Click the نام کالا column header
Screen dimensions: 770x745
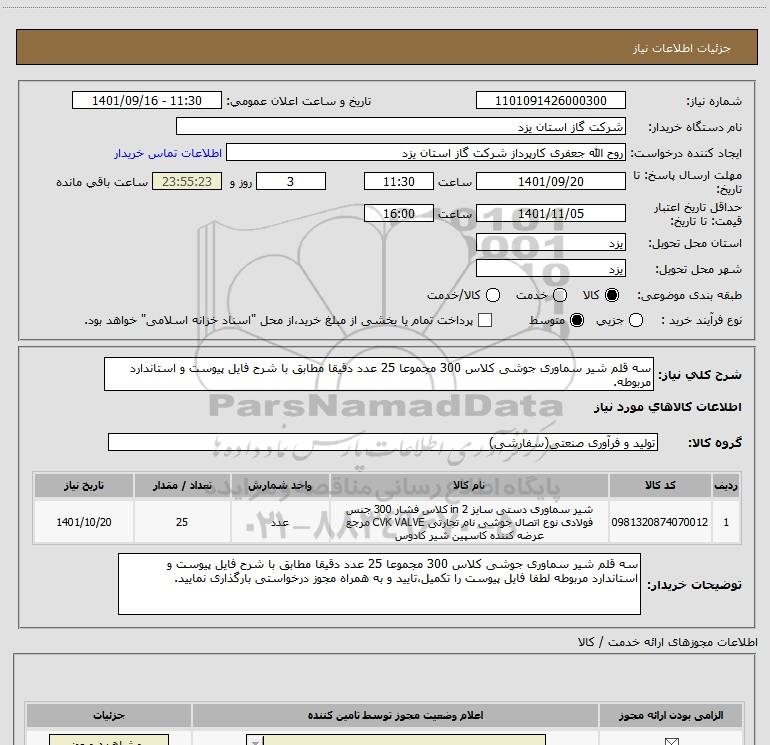tap(469, 486)
